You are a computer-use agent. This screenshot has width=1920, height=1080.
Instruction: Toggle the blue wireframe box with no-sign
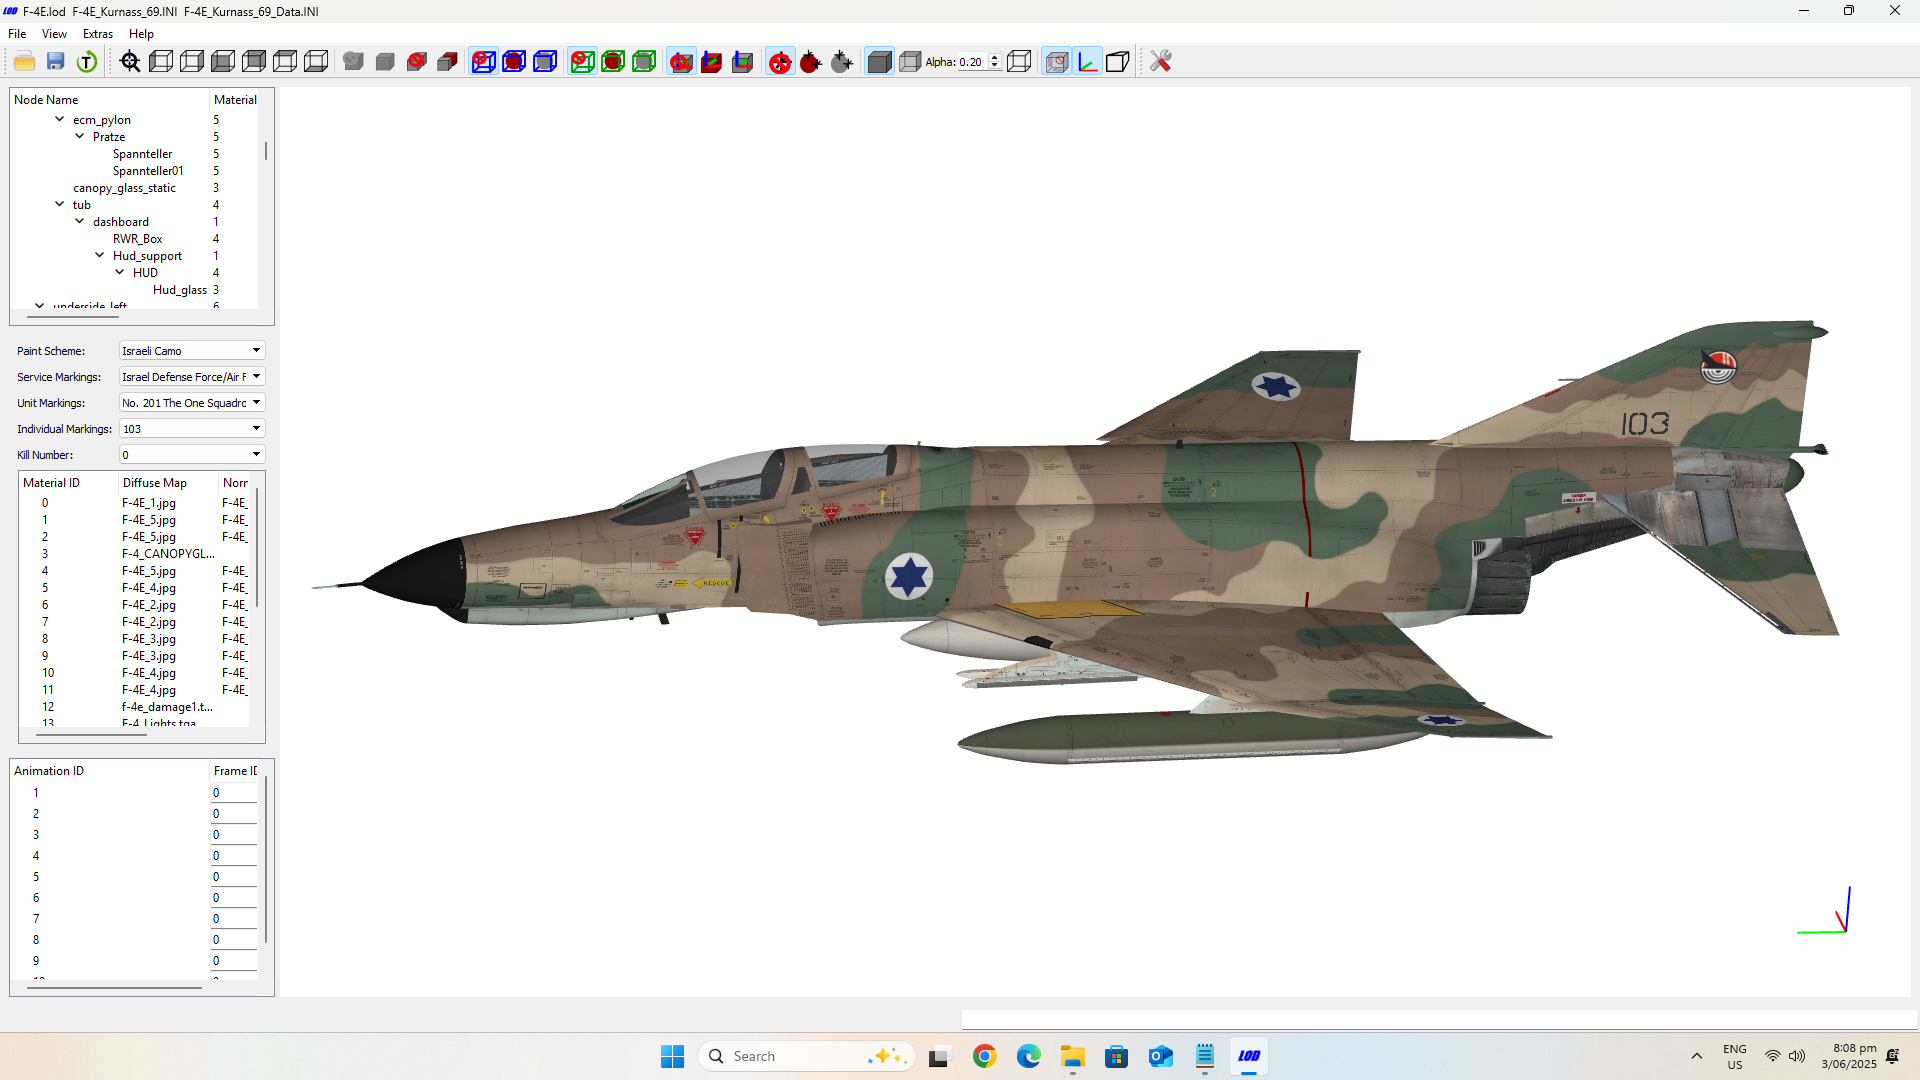click(x=483, y=62)
